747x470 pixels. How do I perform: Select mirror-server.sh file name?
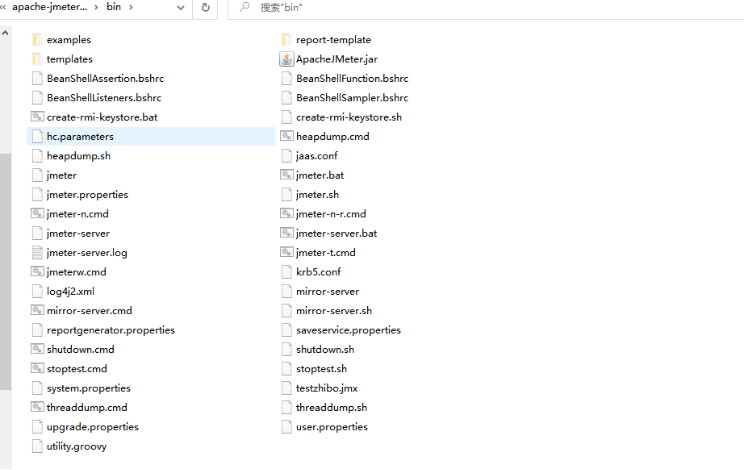pos(334,310)
